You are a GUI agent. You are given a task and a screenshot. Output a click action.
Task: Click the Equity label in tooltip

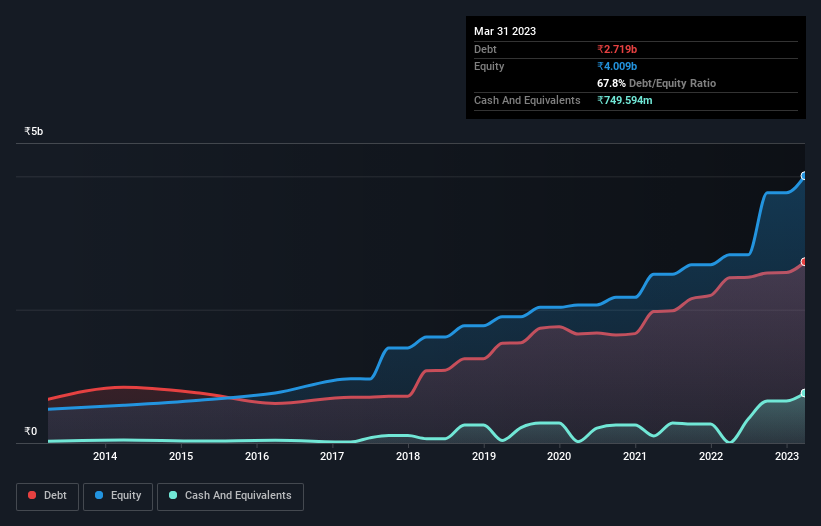[x=489, y=66]
